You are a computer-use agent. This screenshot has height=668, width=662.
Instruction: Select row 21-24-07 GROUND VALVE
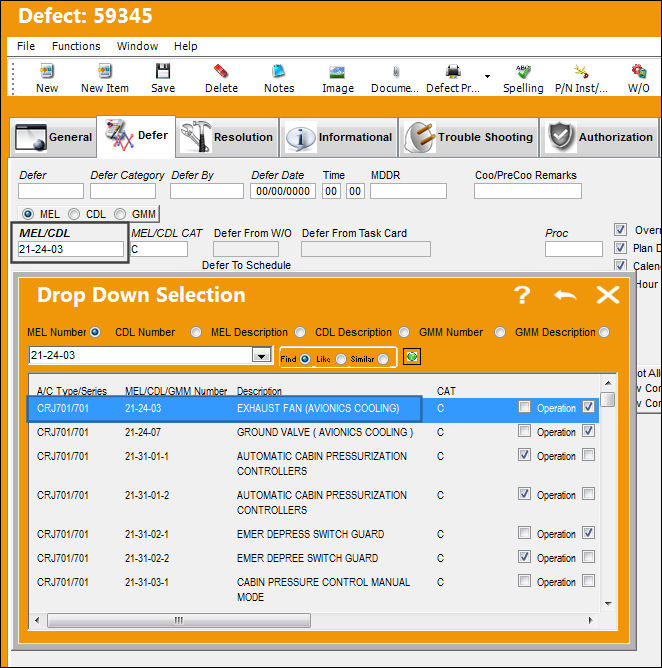pos(314,432)
